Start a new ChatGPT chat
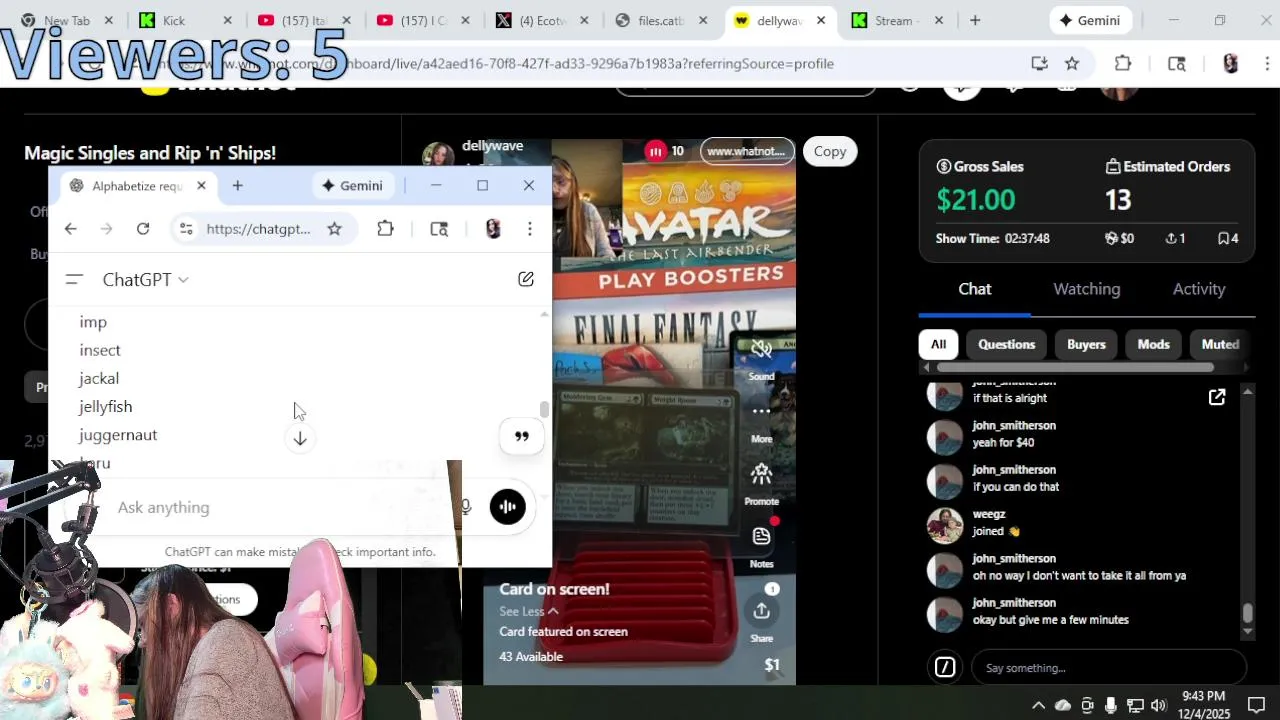1280x720 pixels. point(526,279)
